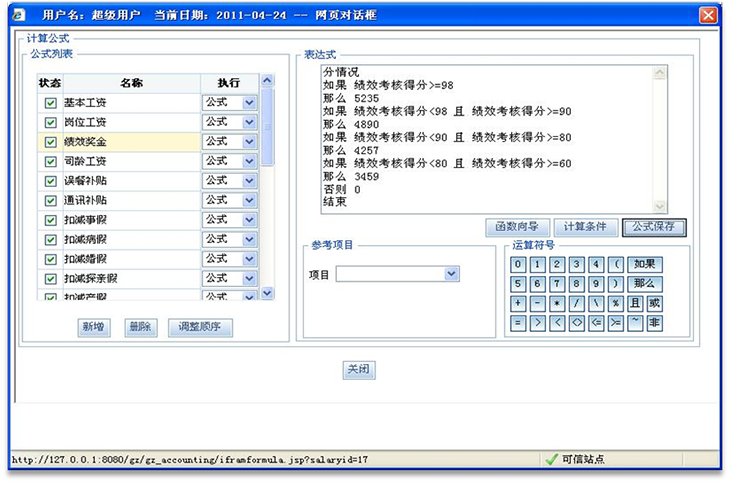Toggle the 司龄工资 status checkbox

[x=50, y=162]
